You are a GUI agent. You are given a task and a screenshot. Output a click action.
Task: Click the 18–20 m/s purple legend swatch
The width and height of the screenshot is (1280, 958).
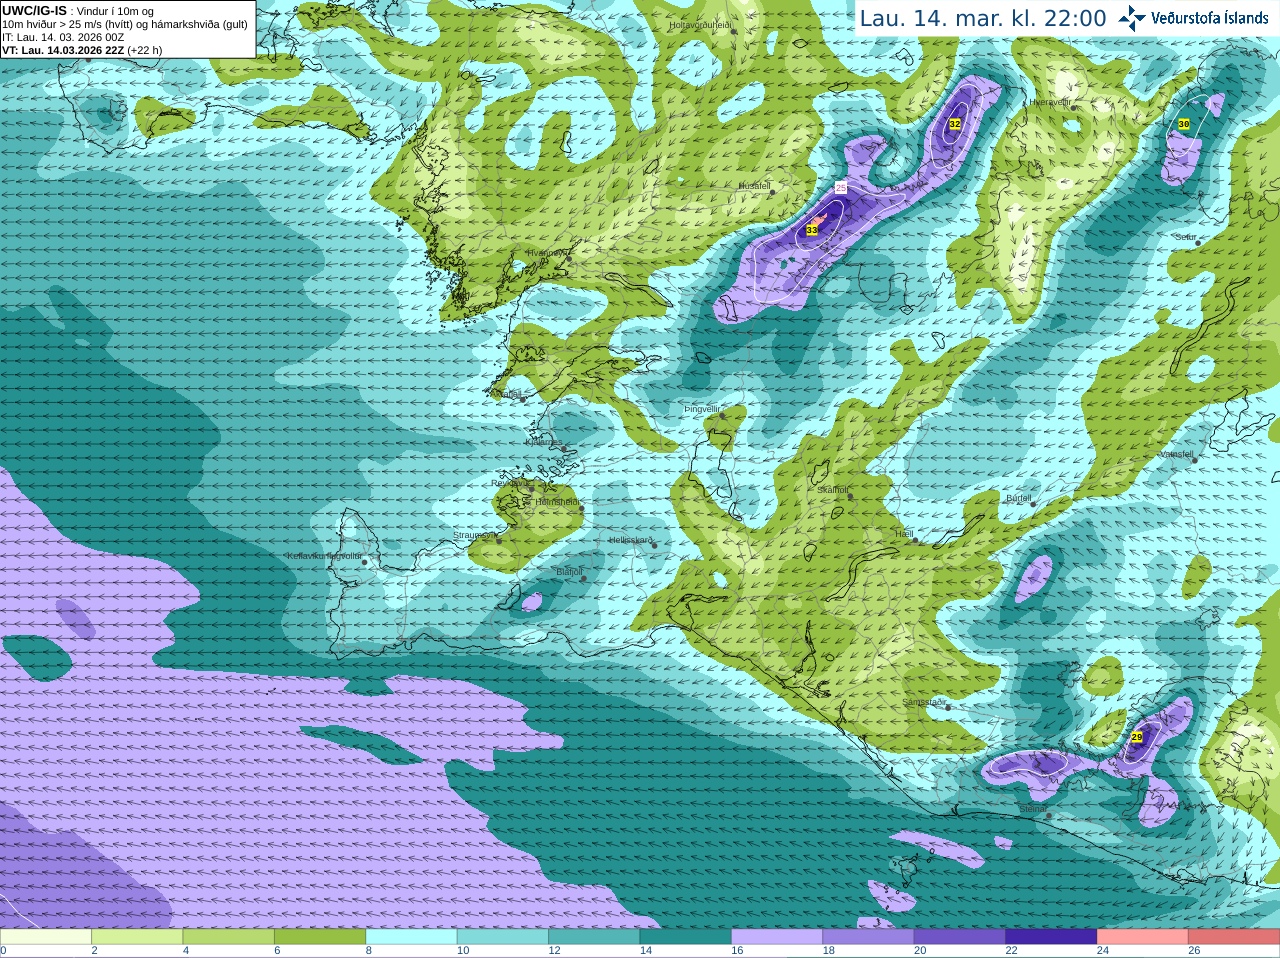(869, 937)
